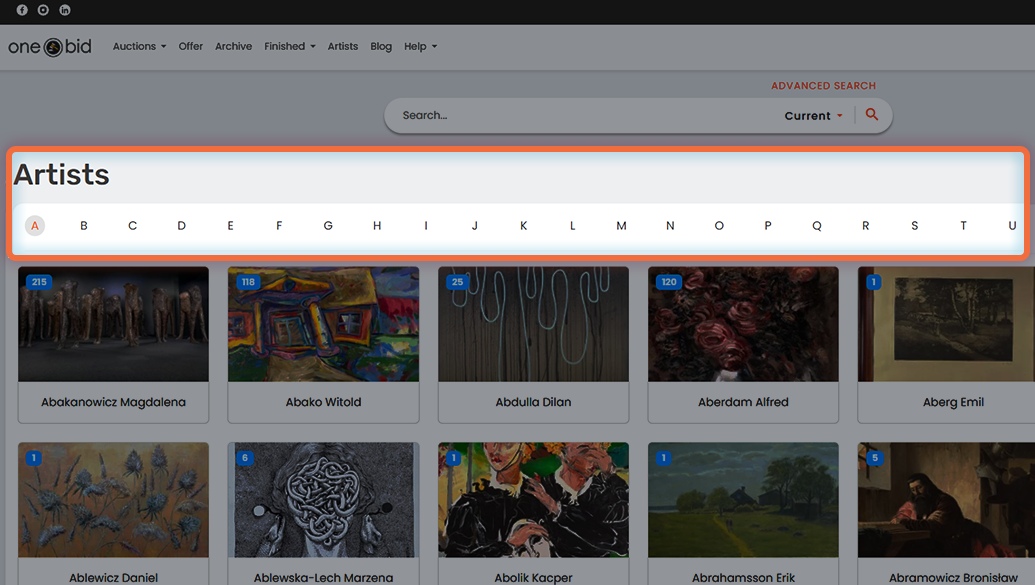Open Abolik Kacper artwork thumbnail
The image size is (1035, 585).
(x=533, y=500)
